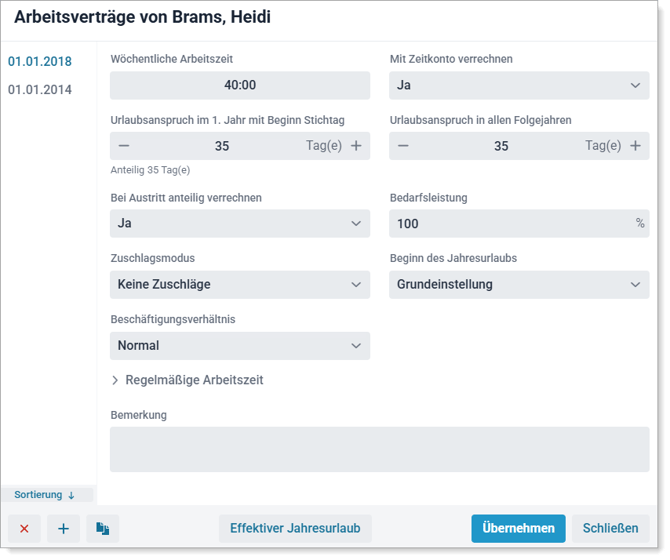Viewport: 670px width, 560px height.
Task: Select the 01.01.2014 contract entry
Action: click(x=40, y=90)
